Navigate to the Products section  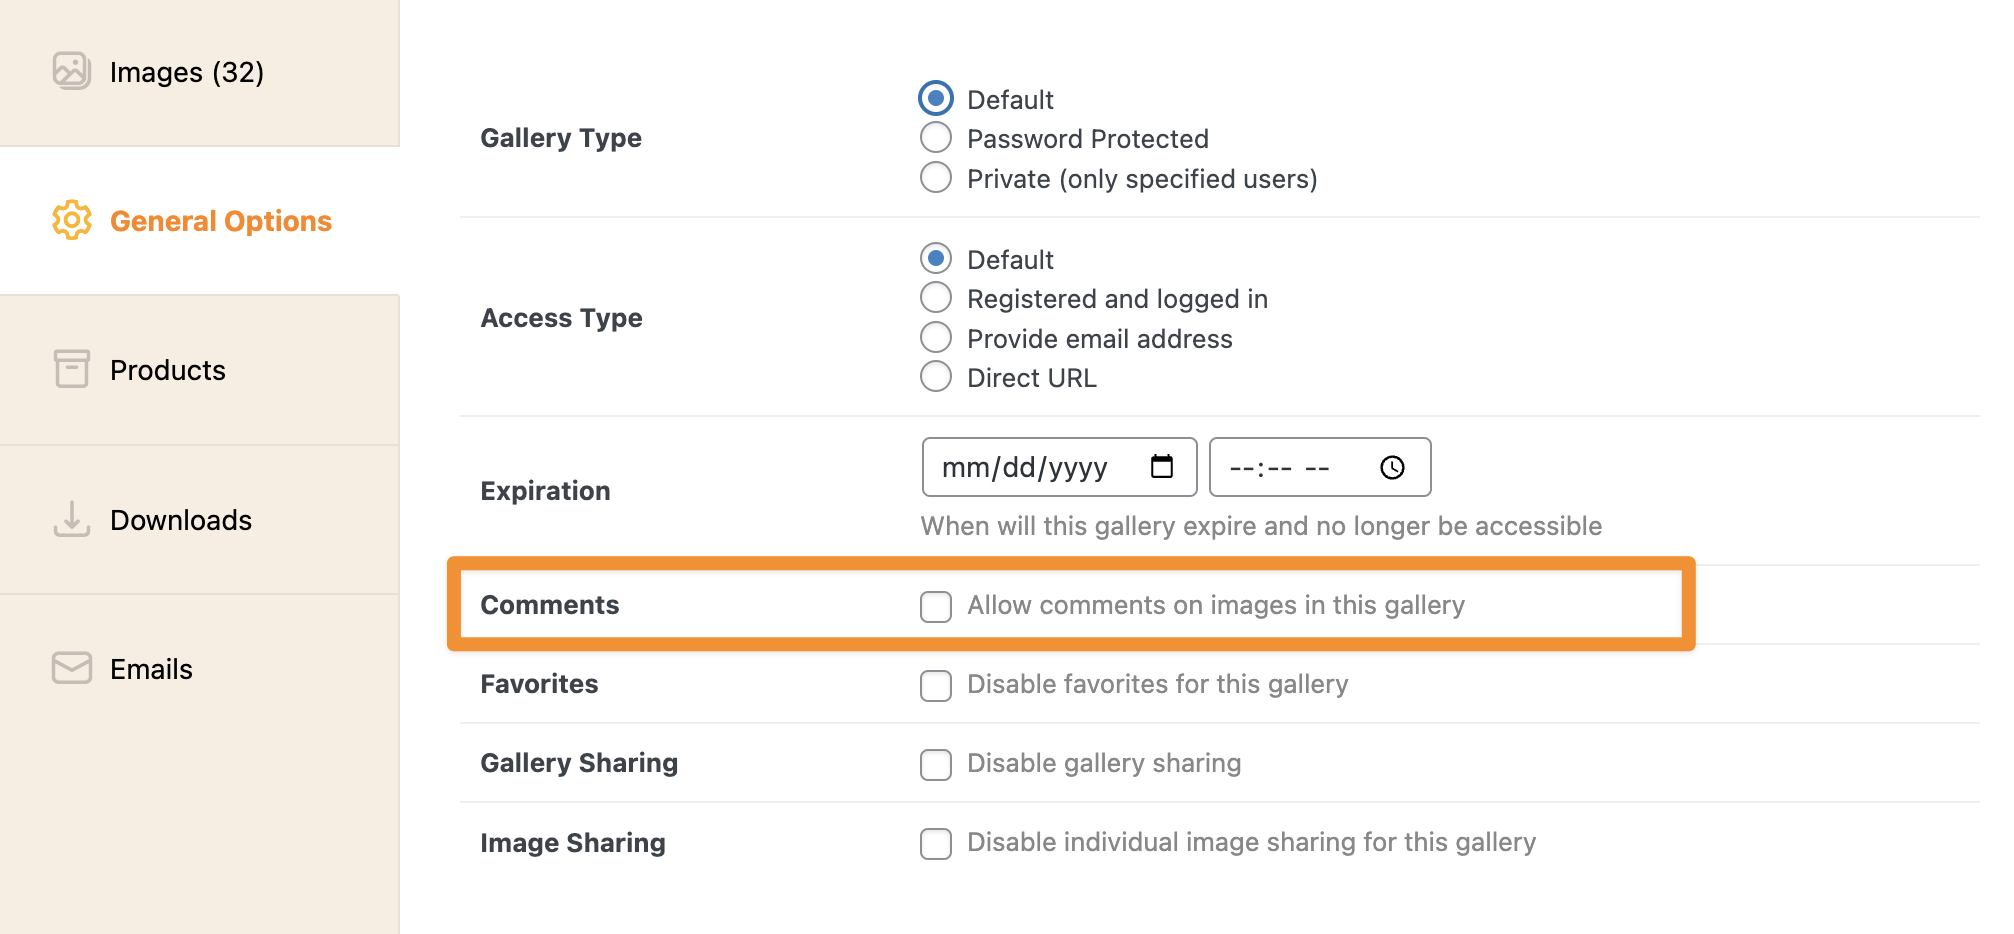(167, 369)
